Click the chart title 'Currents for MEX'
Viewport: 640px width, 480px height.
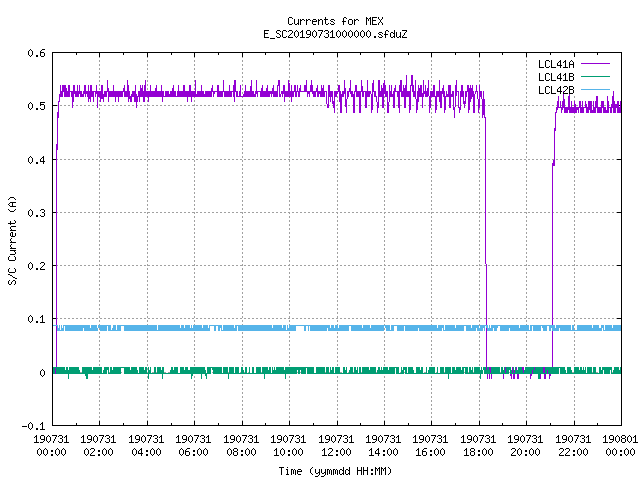tap(335, 21)
